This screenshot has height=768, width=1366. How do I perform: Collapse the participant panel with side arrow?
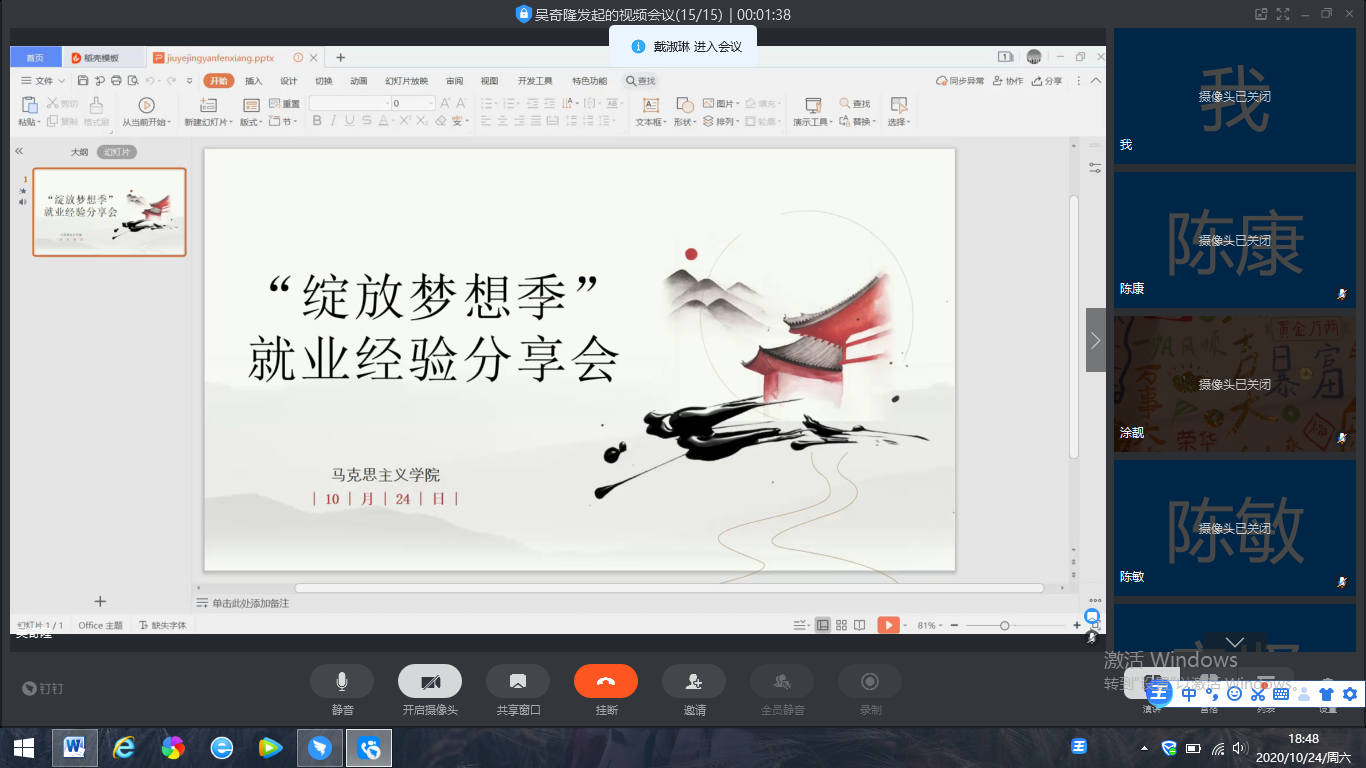(1096, 340)
